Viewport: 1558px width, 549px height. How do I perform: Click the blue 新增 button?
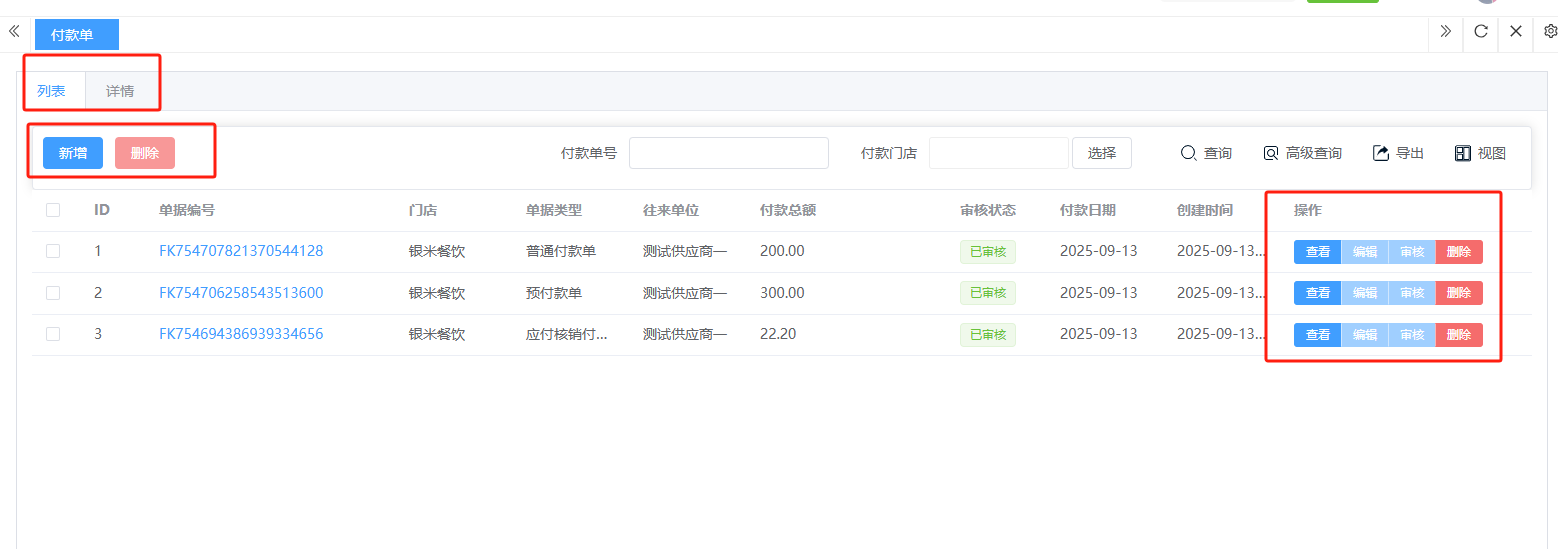pos(73,153)
